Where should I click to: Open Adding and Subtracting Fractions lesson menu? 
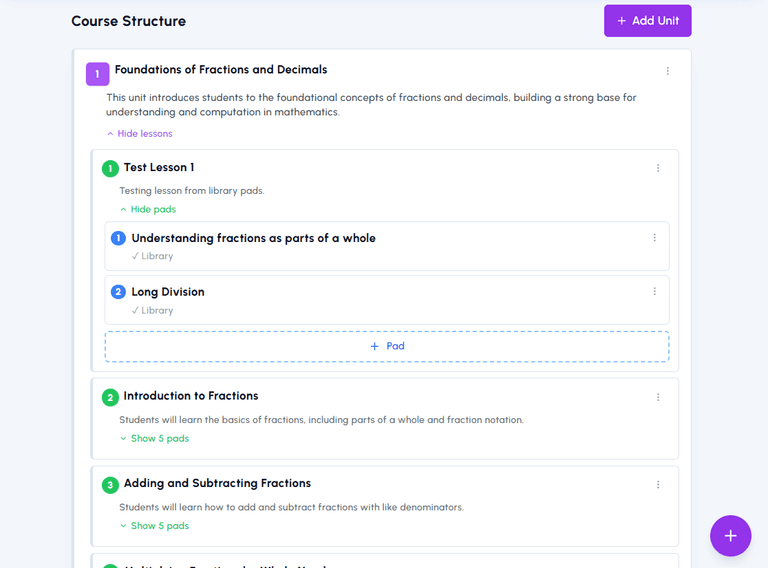tap(658, 484)
